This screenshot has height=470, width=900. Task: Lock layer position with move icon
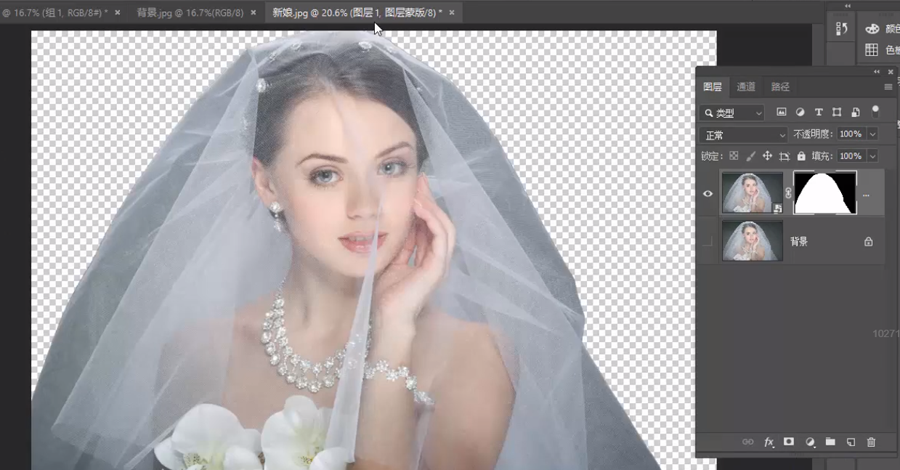pos(767,156)
